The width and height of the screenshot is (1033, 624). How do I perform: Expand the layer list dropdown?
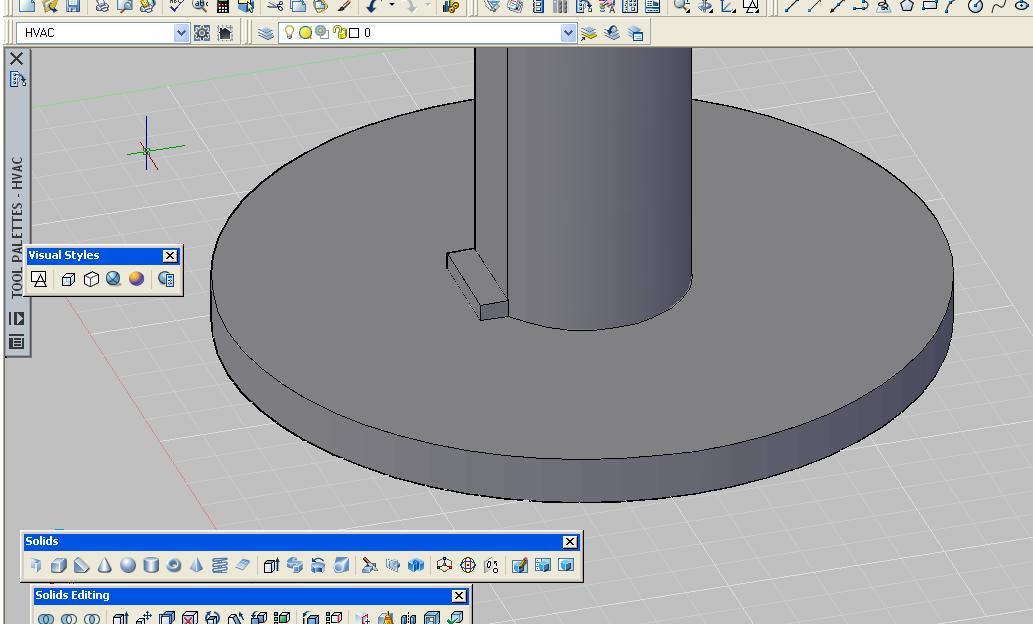point(569,33)
